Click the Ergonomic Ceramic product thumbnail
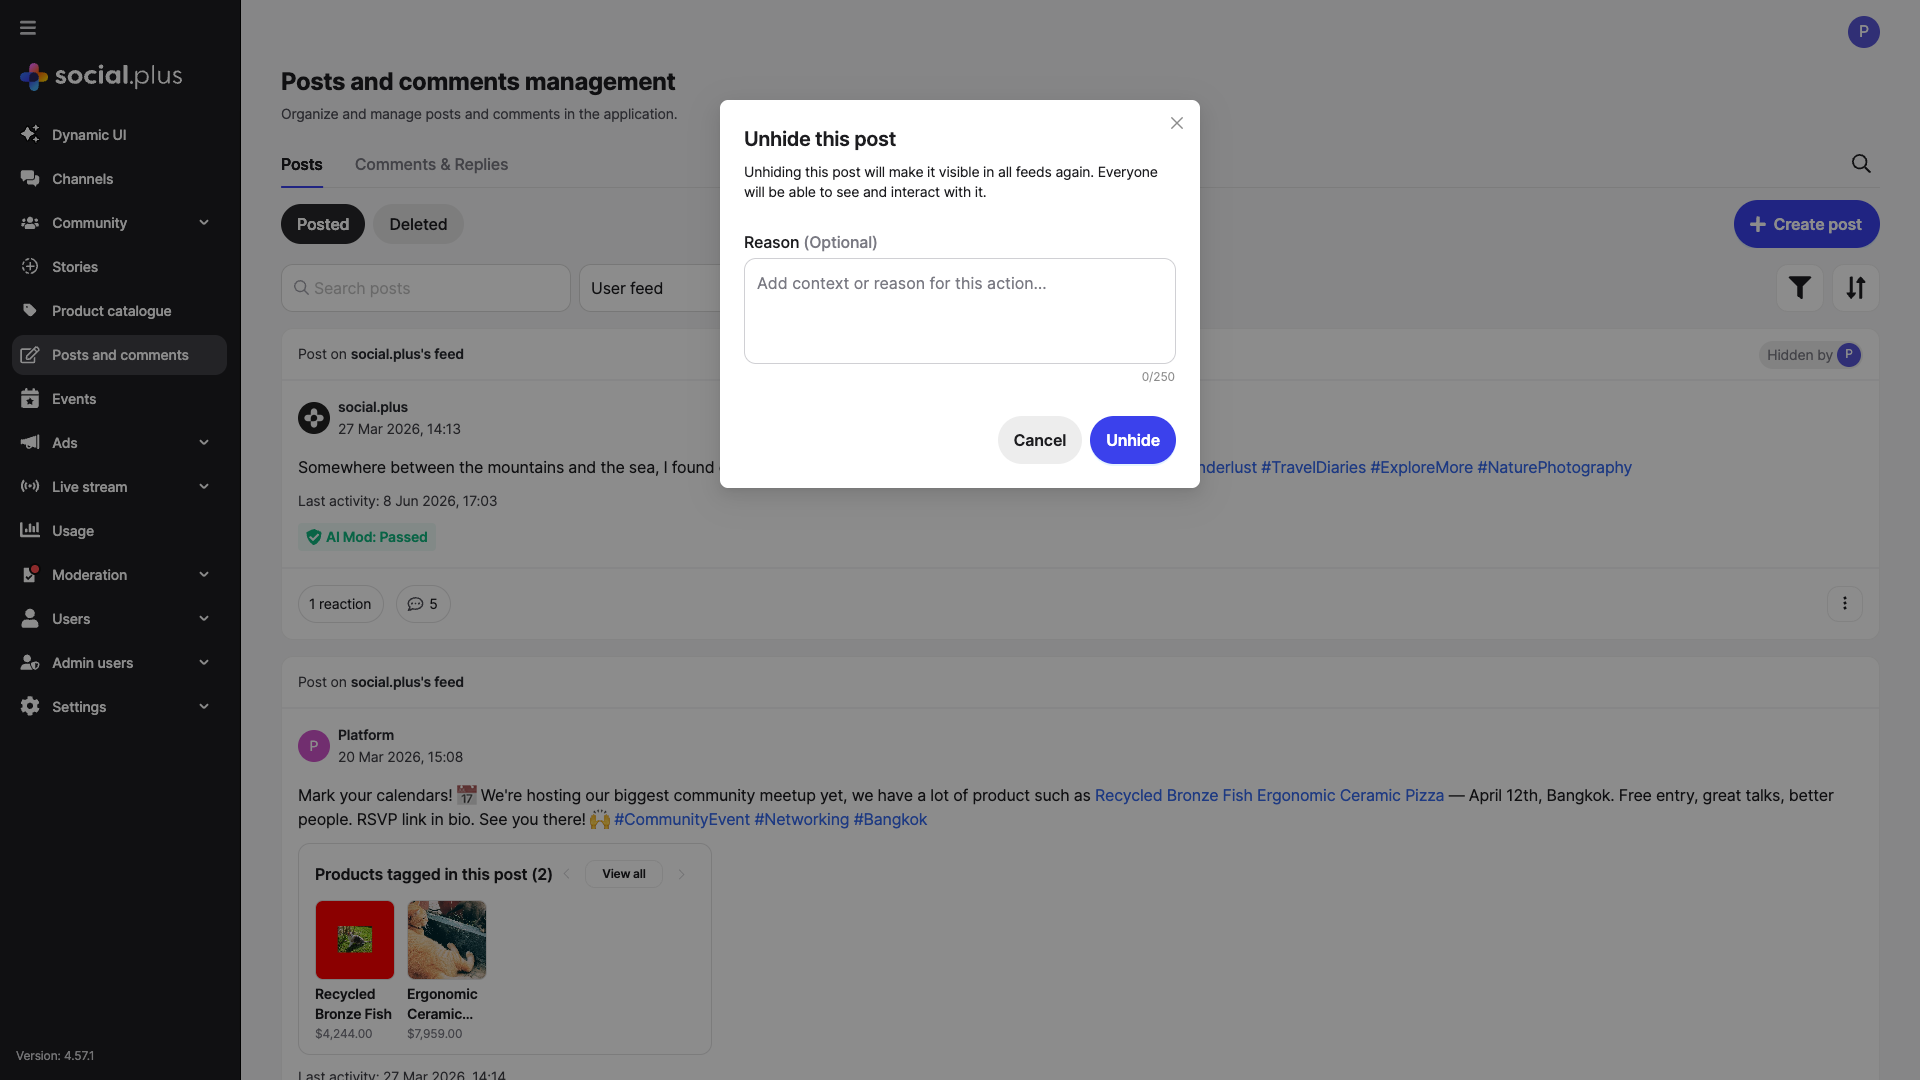1920x1080 pixels. (x=447, y=940)
